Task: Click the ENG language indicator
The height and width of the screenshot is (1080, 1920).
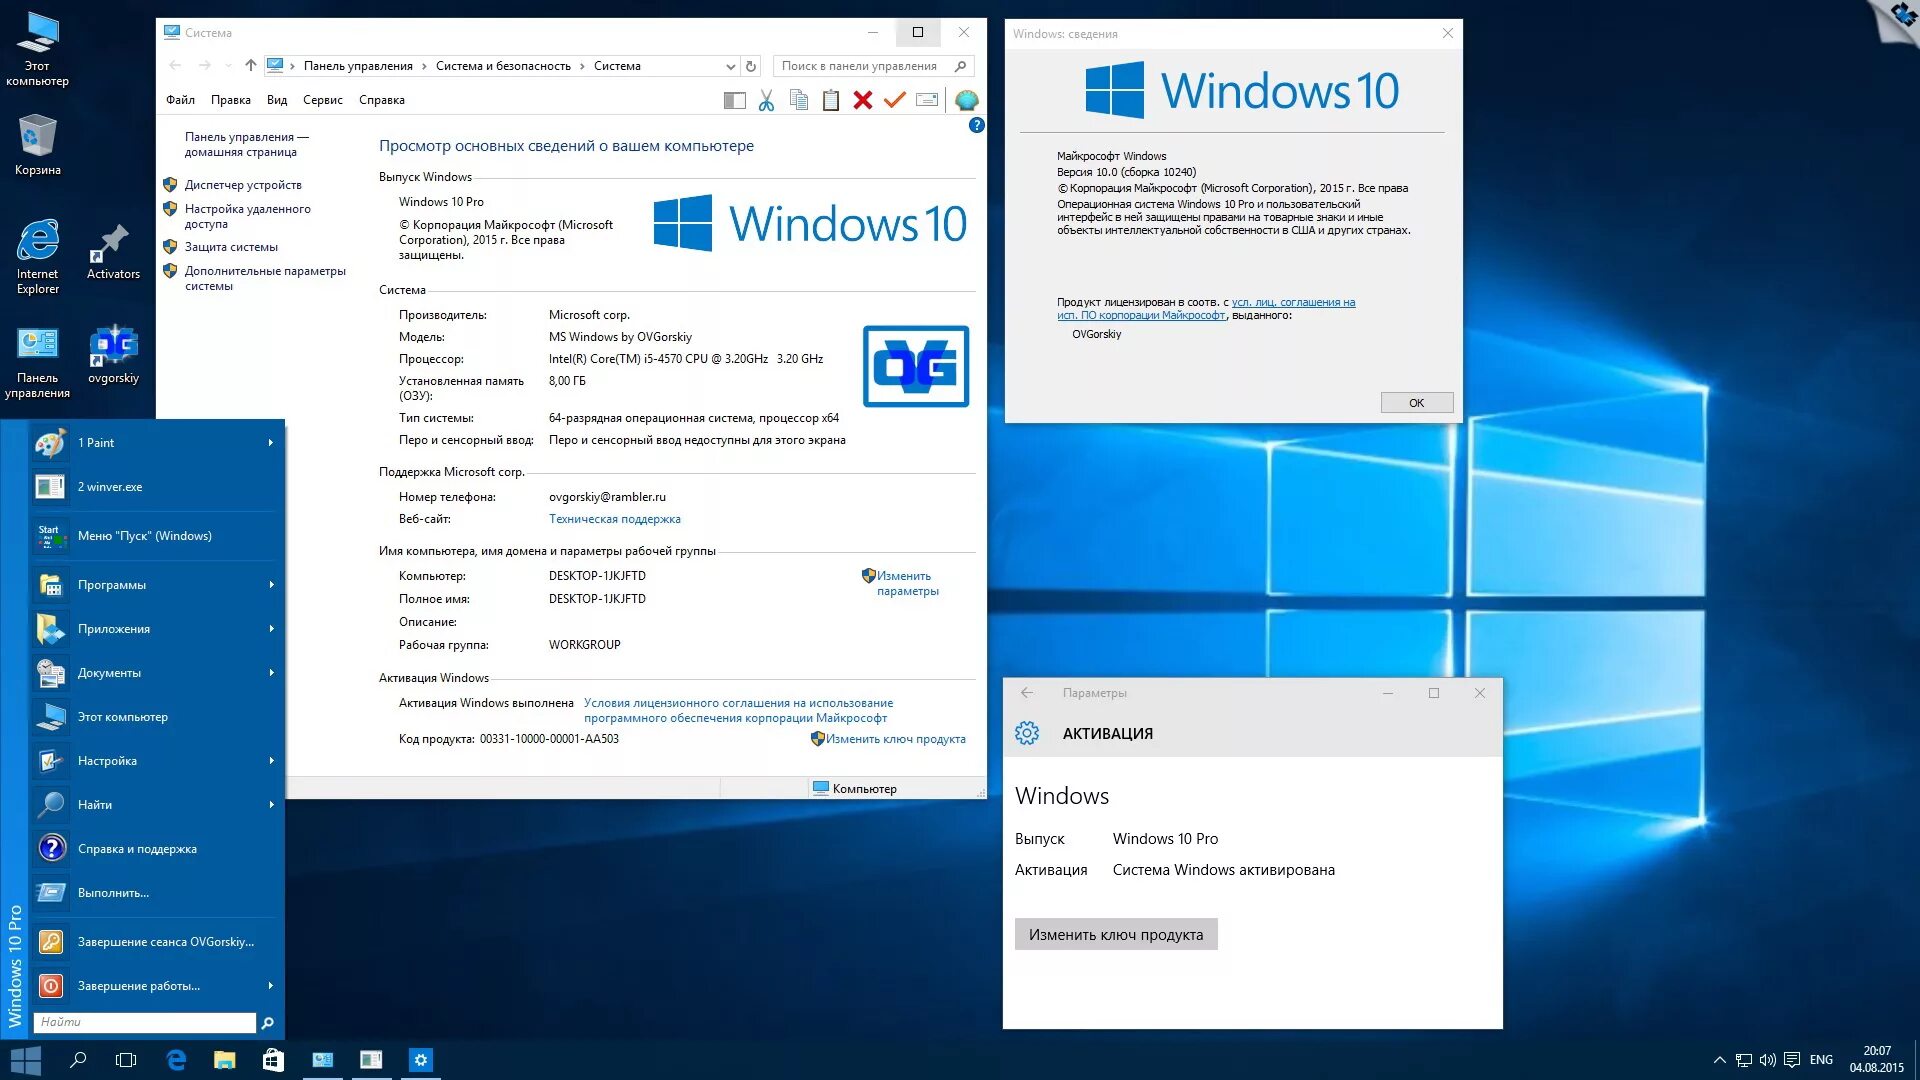Action: click(1821, 1060)
